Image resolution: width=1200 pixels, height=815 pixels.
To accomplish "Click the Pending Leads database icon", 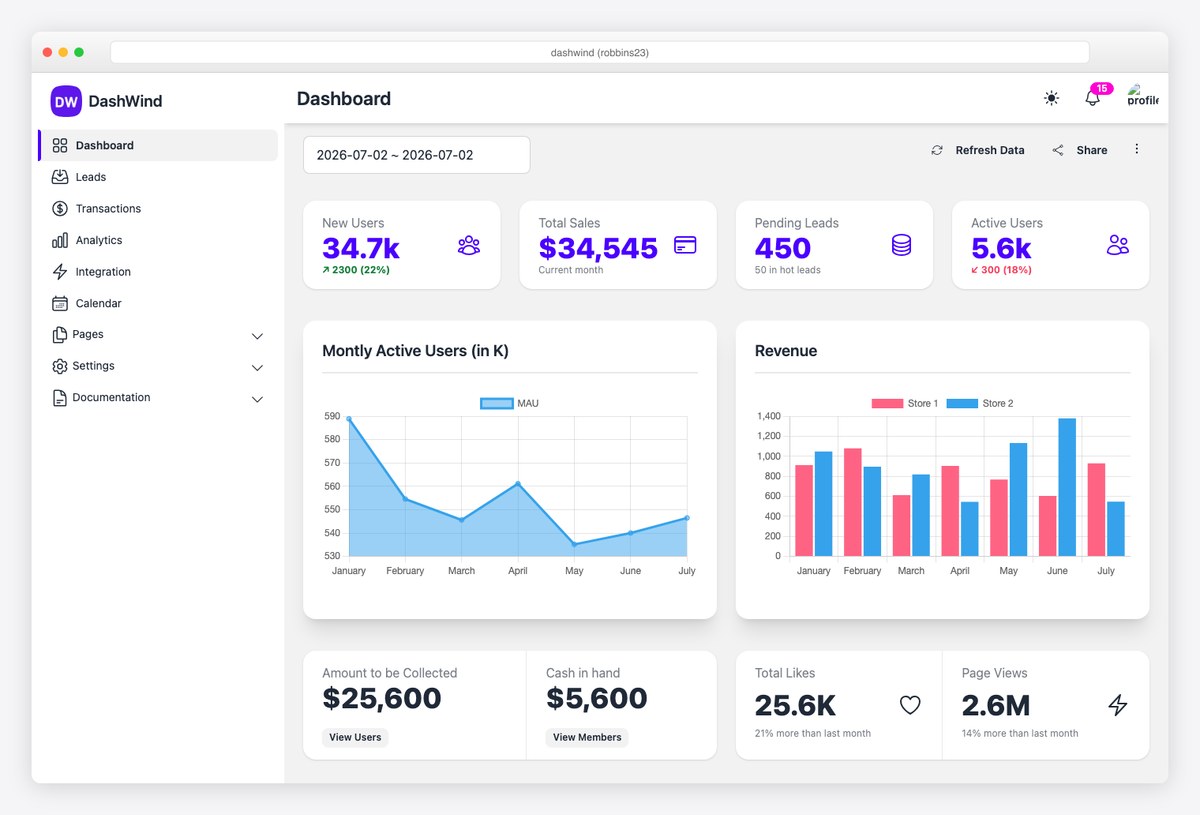I will click(x=901, y=245).
